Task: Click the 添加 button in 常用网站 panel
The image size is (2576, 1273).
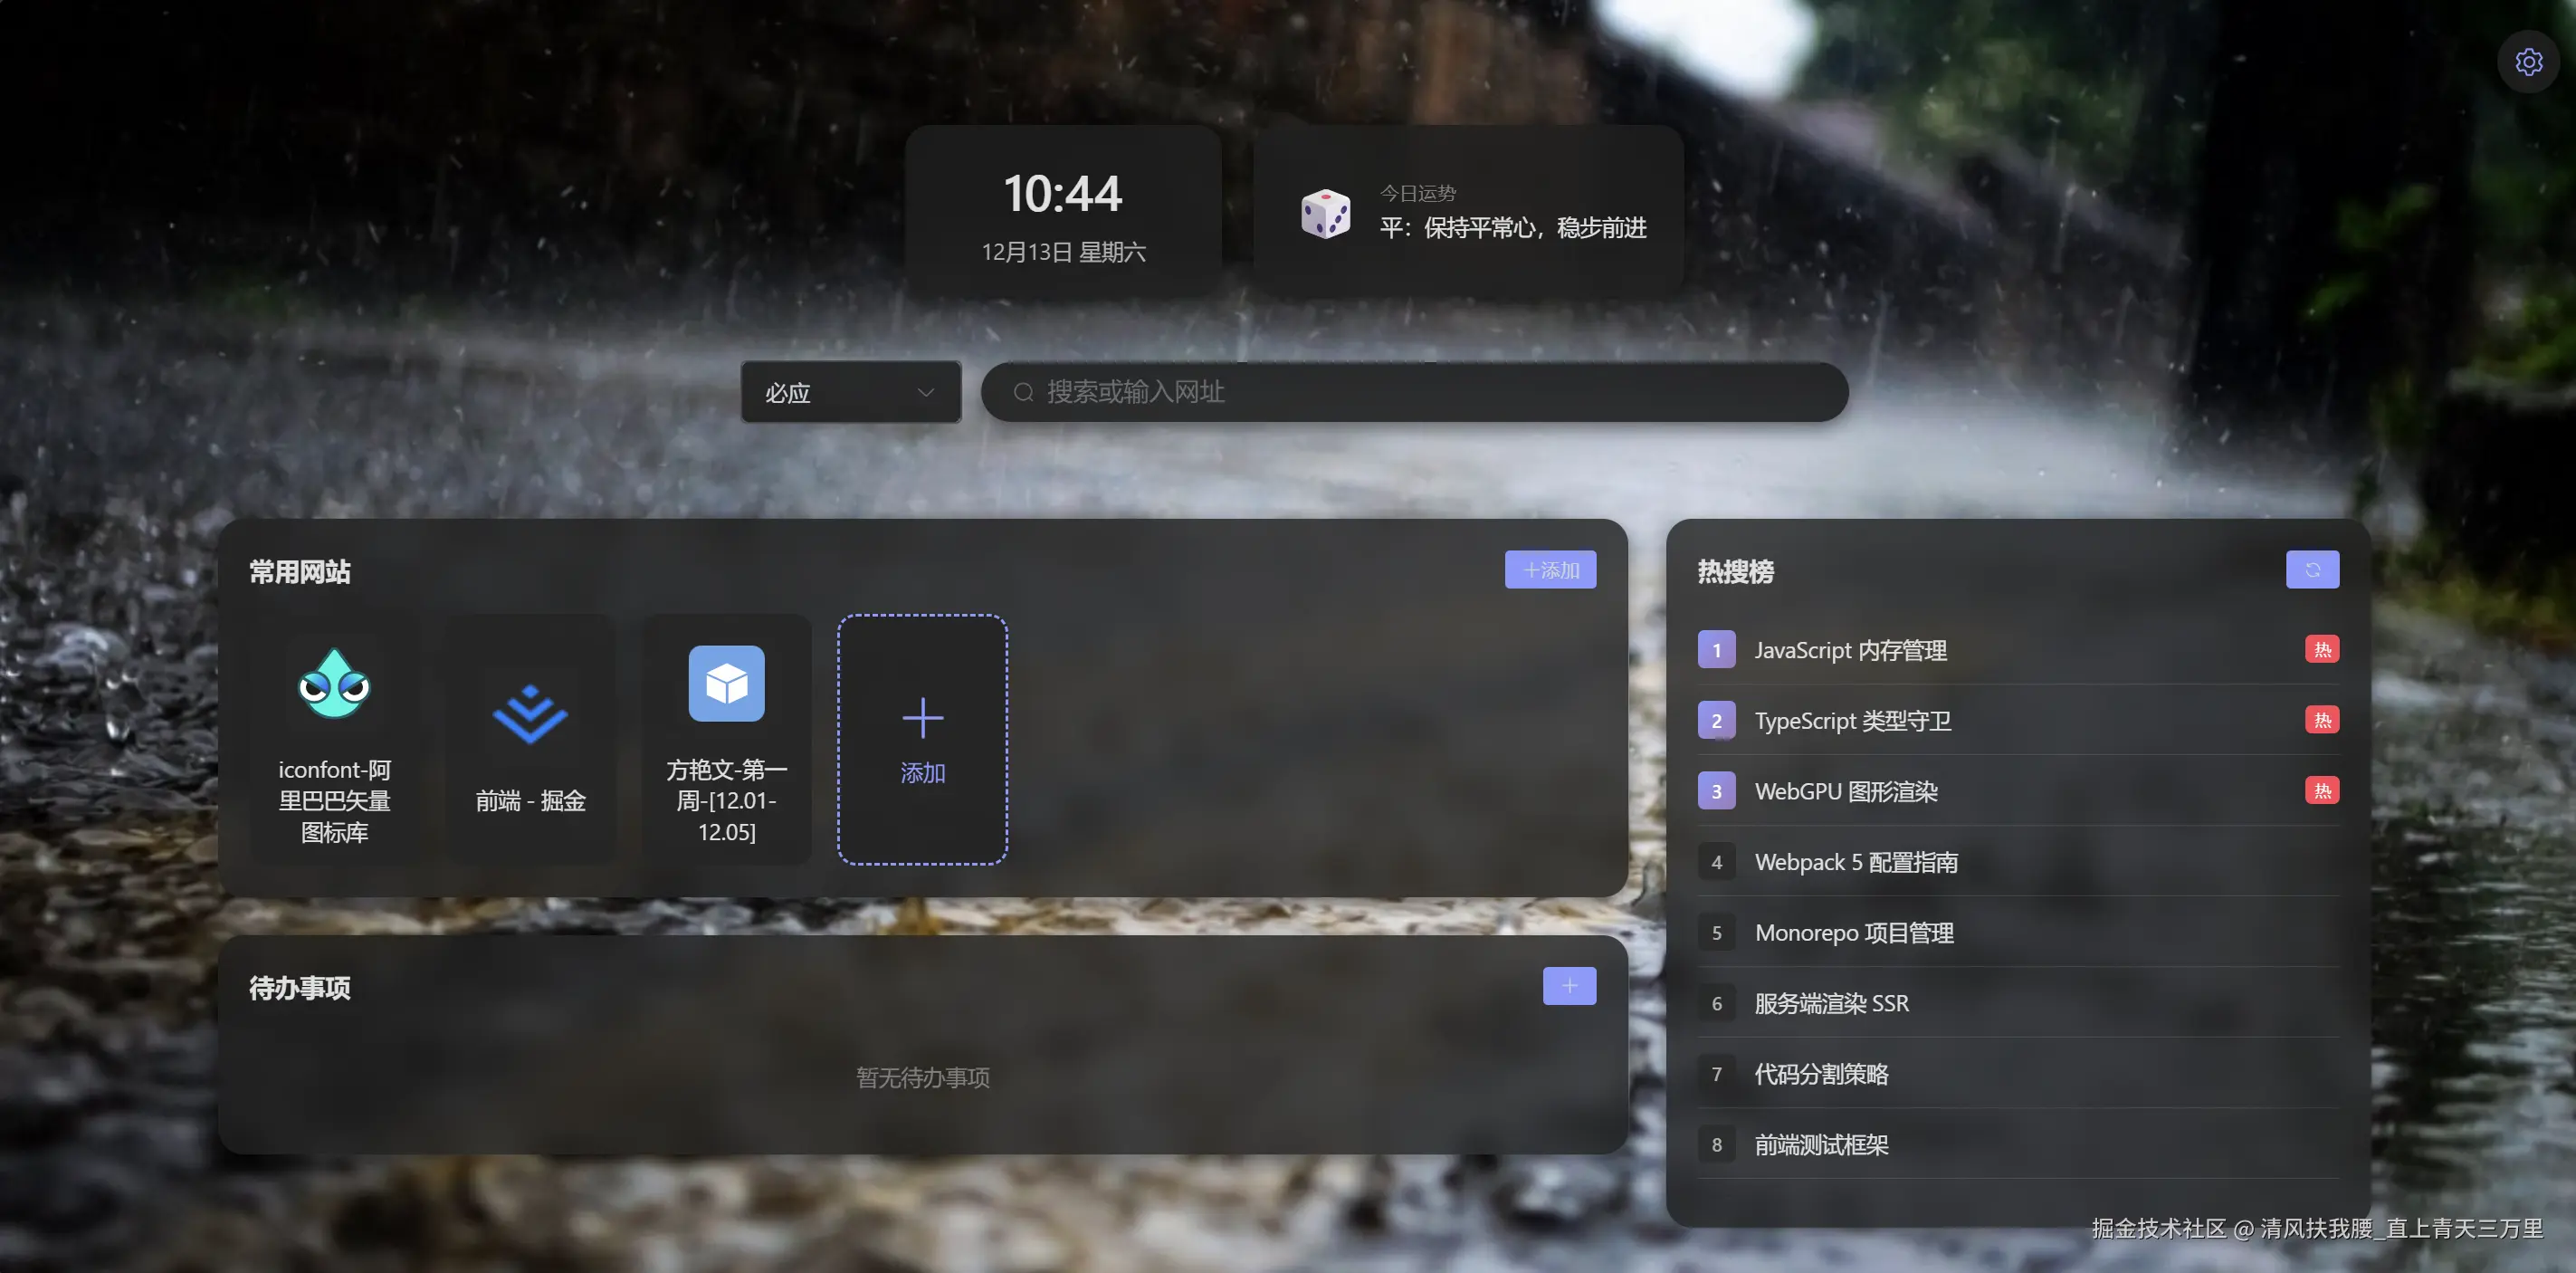Action: (x=1550, y=569)
